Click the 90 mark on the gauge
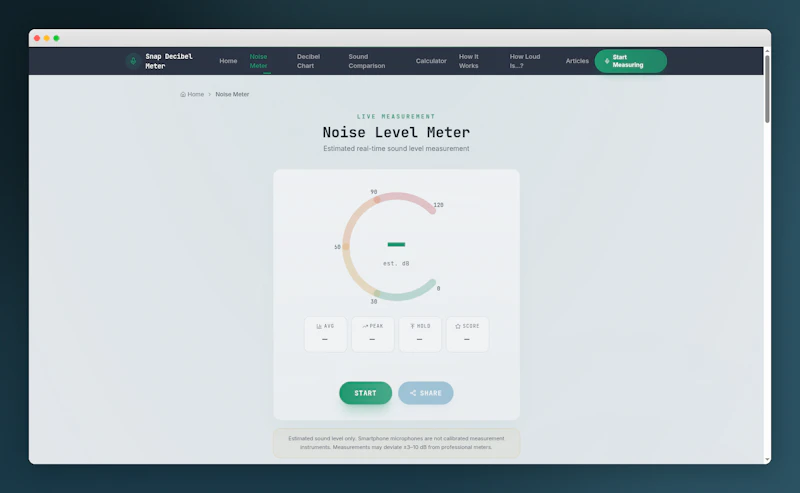Screen dimensions: 800x493 coord(373,192)
